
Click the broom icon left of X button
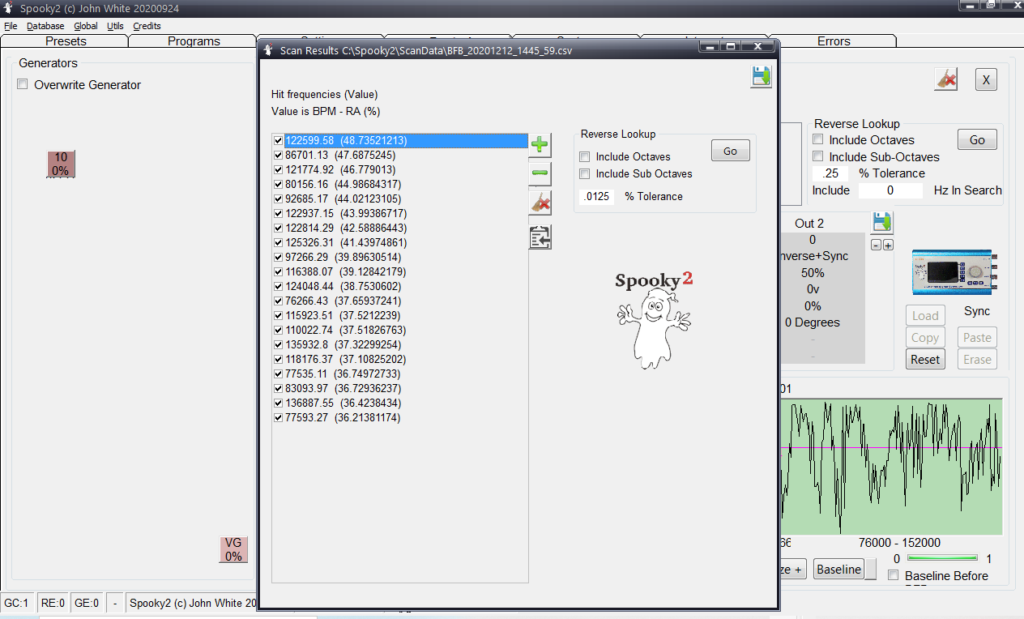pos(946,80)
